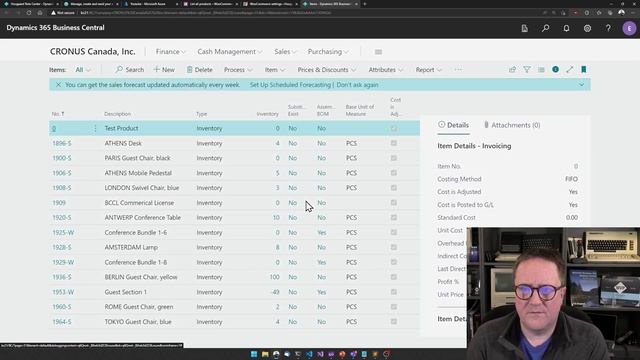This screenshot has width=640, height=360.
Task: Toggle Cost is Adjusted checkbox for LONDON Swivel Chair
Action: [x=393, y=188]
